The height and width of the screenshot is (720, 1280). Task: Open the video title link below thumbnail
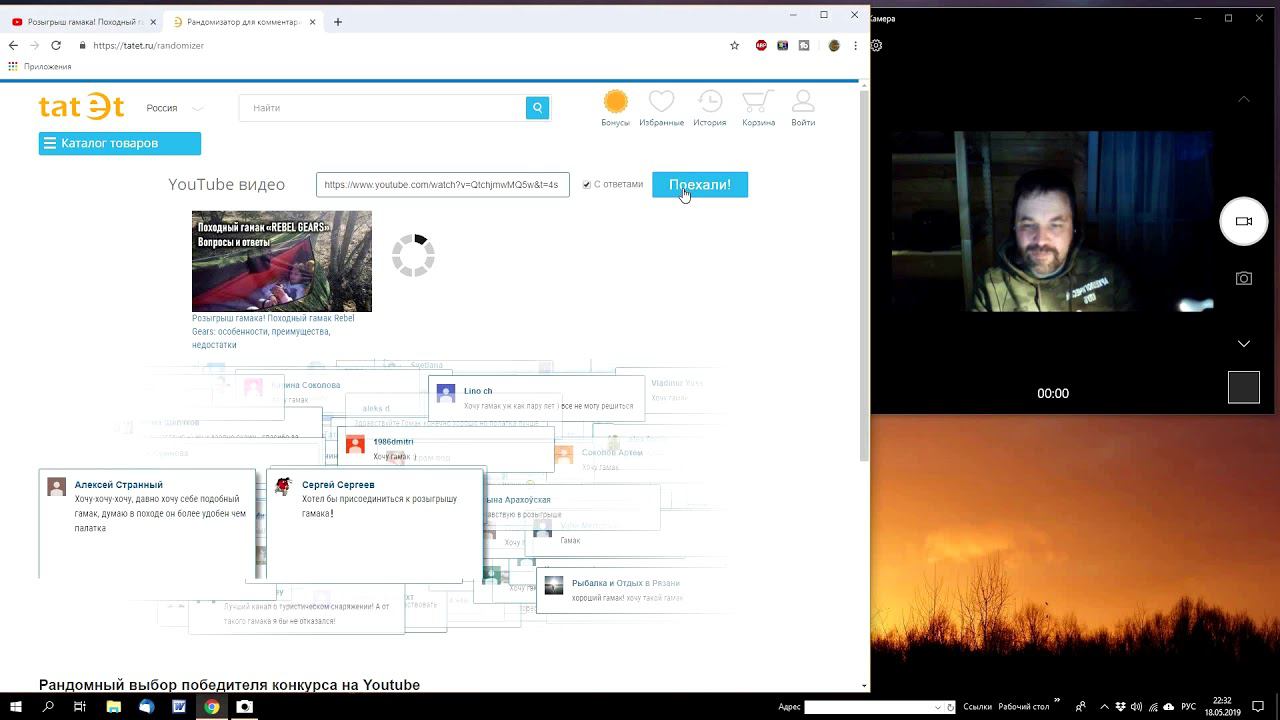coord(273,331)
